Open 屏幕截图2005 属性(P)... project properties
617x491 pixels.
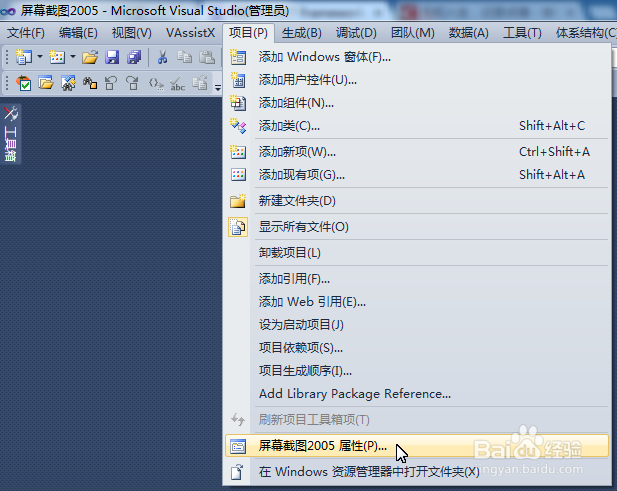pos(417,446)
